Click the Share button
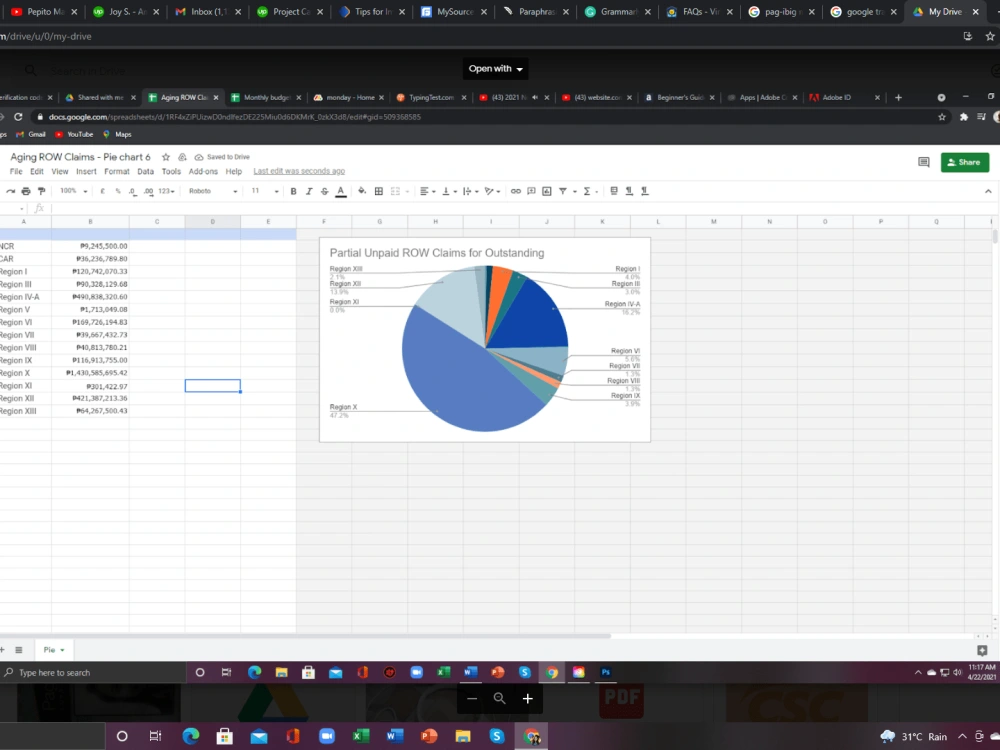1000x750 pixels. pos(965,162)
